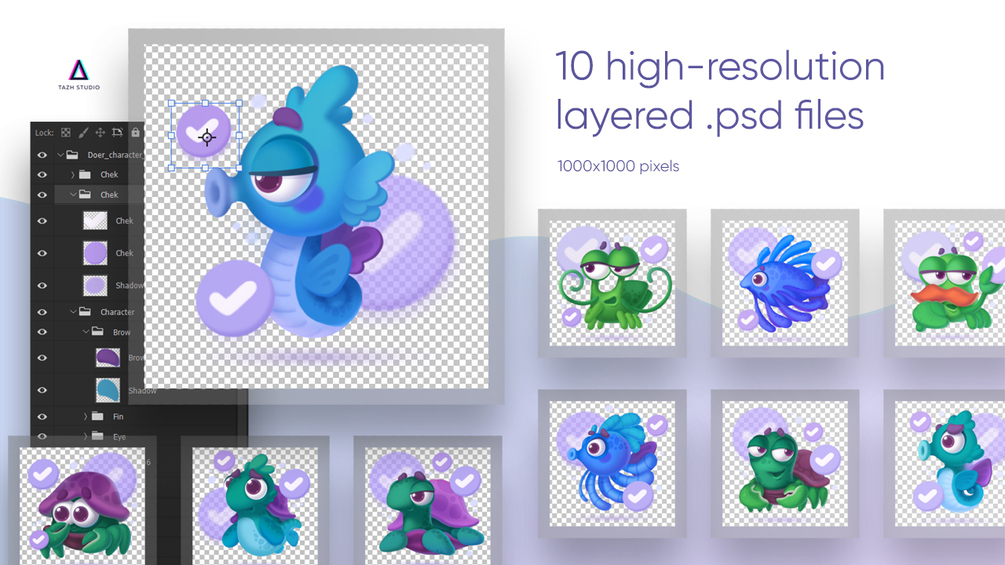Click the lock all padlock icon
Image resolution: width=1005 pixels, height=565 pixels.
tap(135, 133)
